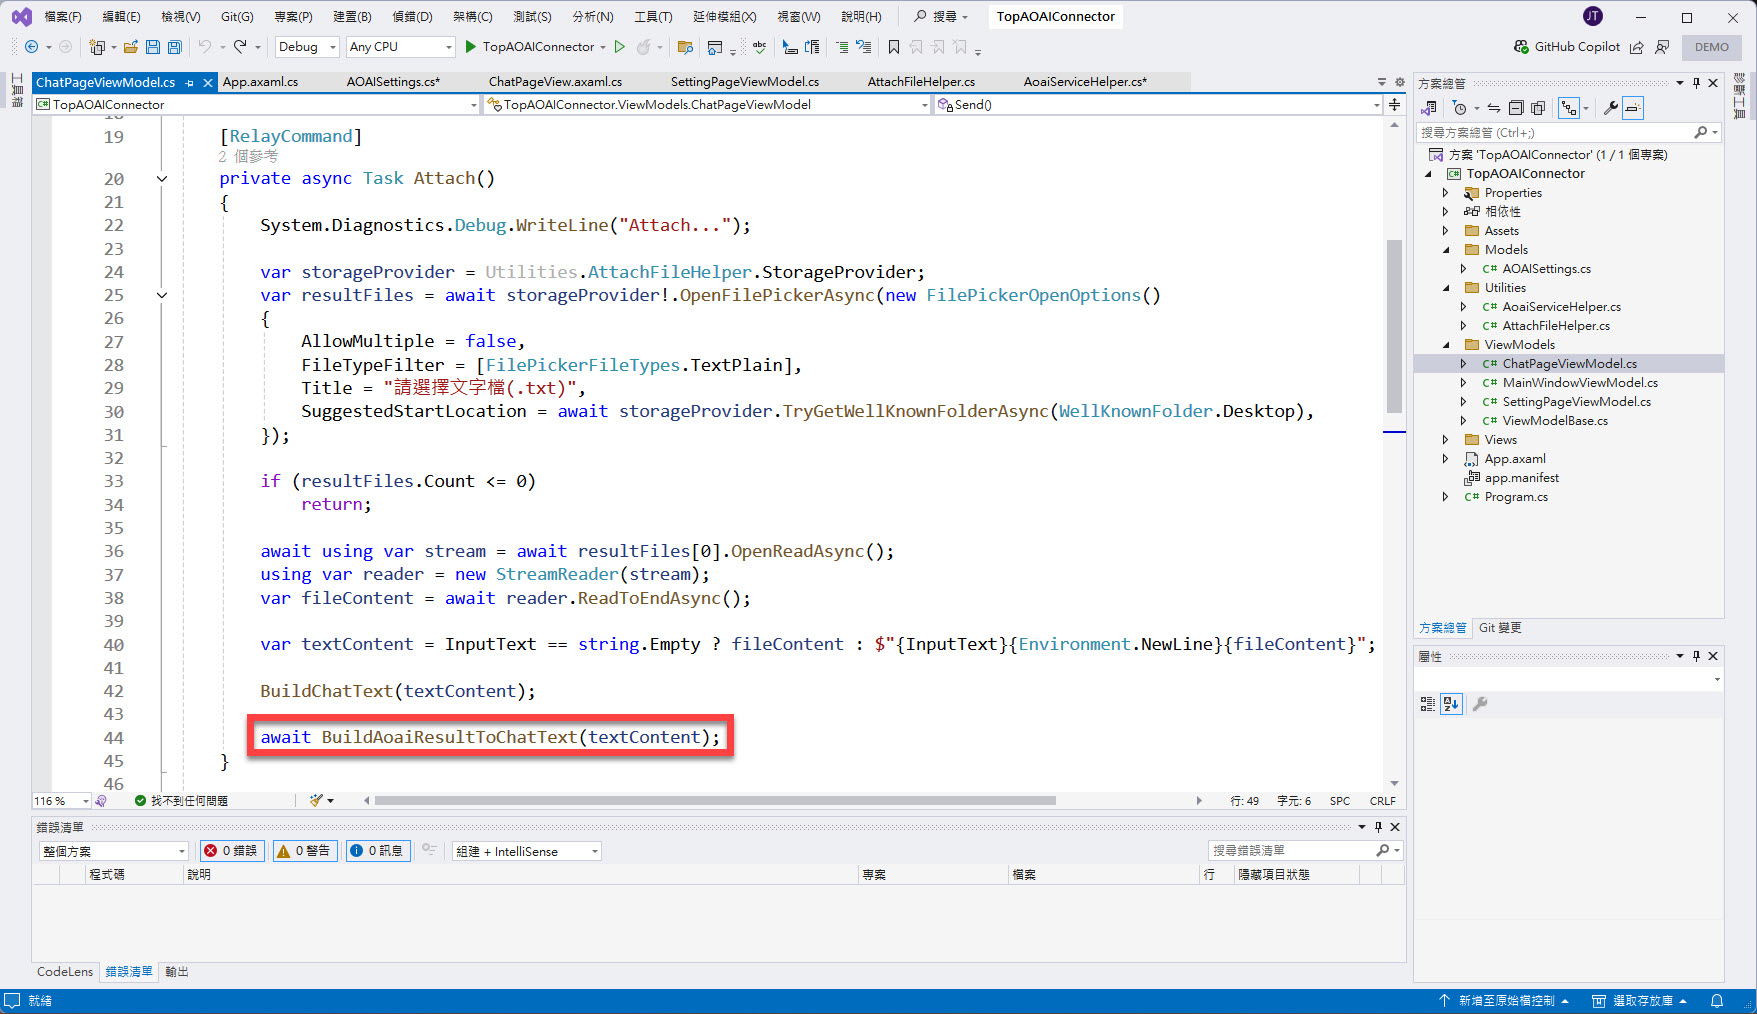Open the 整個方案 scope dropdown
This screenshot has height=1014, width=1757.
point(113,851)
